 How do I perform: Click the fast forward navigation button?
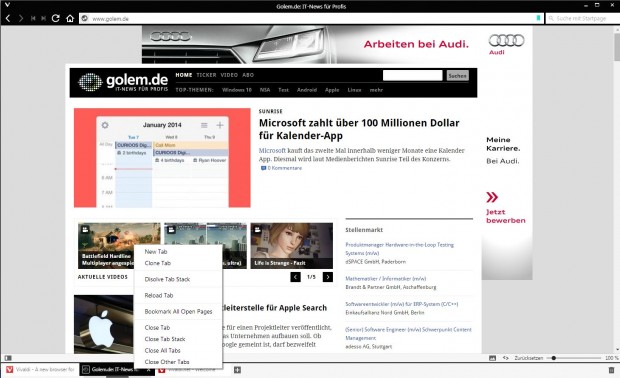click(43, 18)
